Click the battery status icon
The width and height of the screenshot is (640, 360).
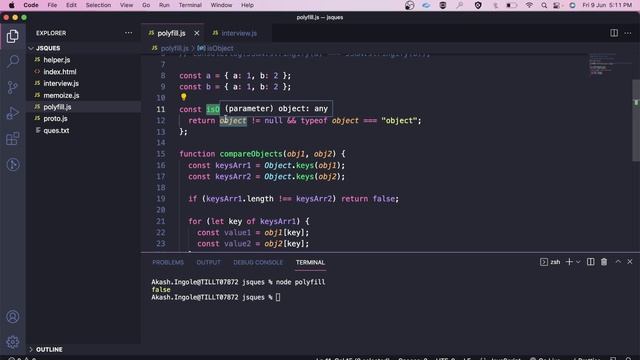(511, 5)
